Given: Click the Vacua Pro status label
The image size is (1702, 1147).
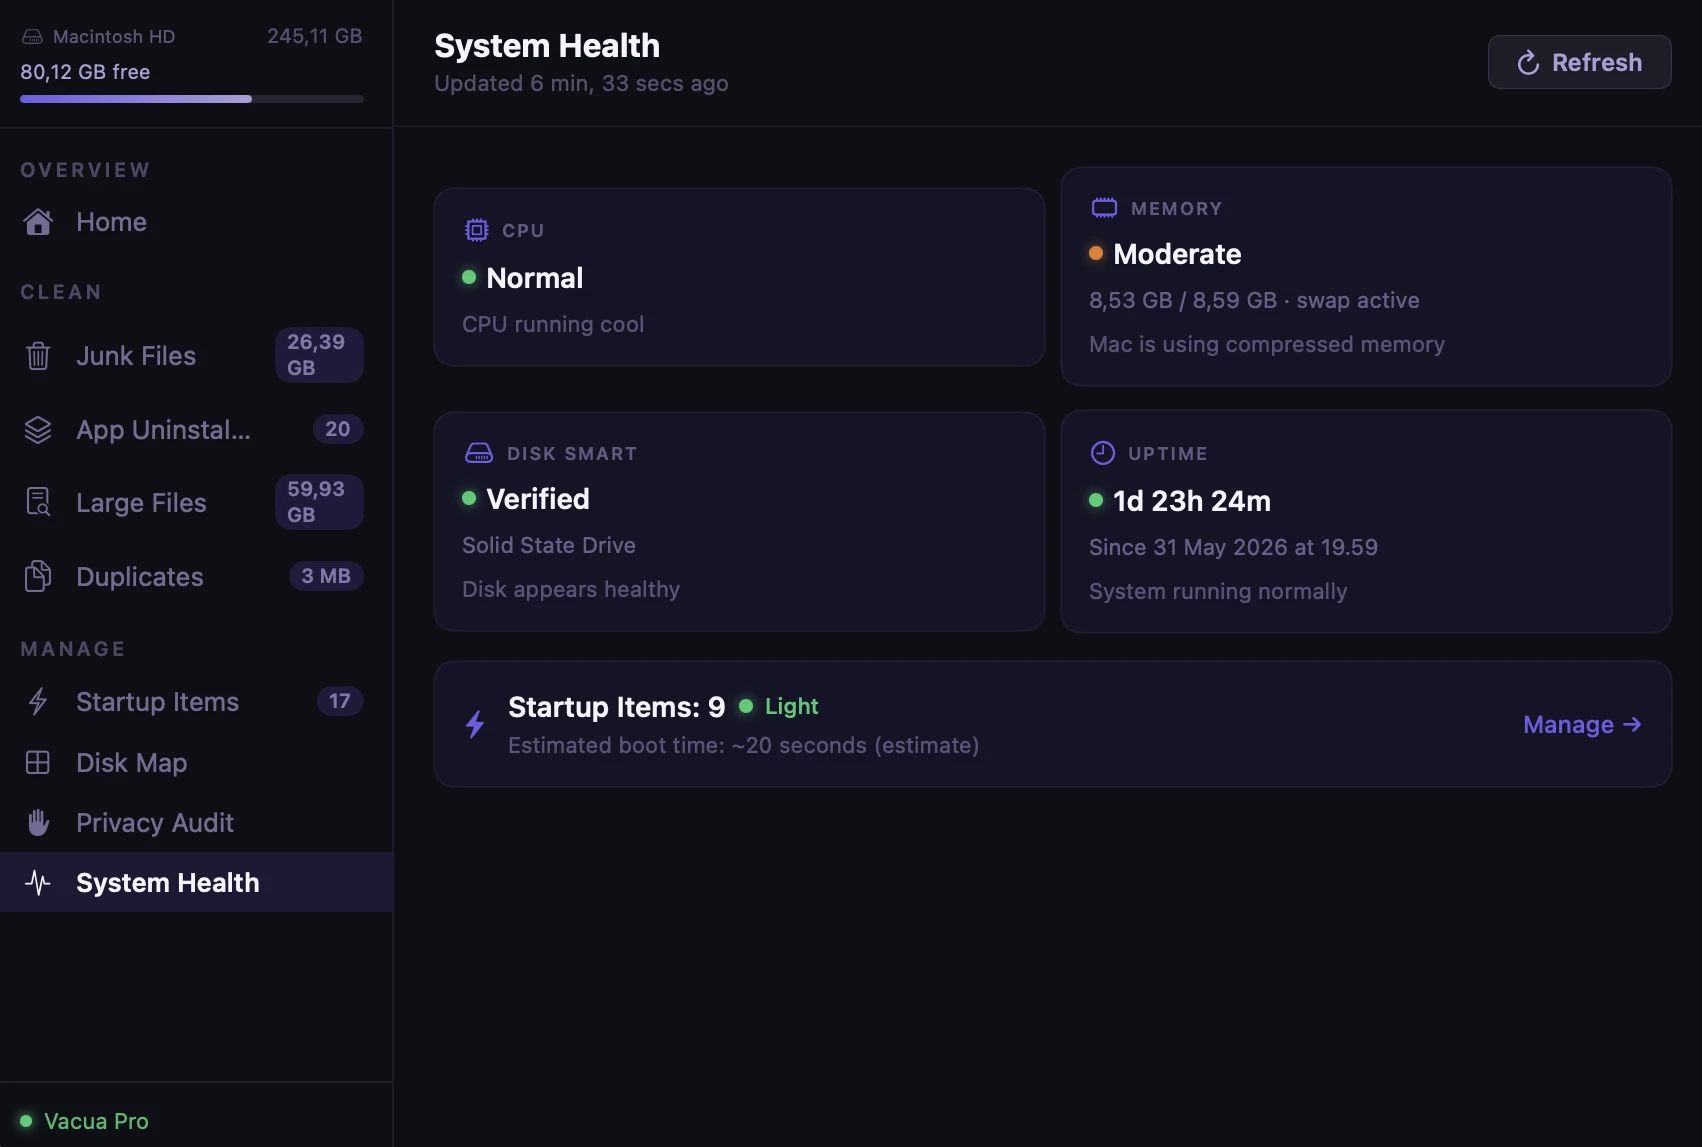Looking at the screenshot, I should tap(96, 1121).
